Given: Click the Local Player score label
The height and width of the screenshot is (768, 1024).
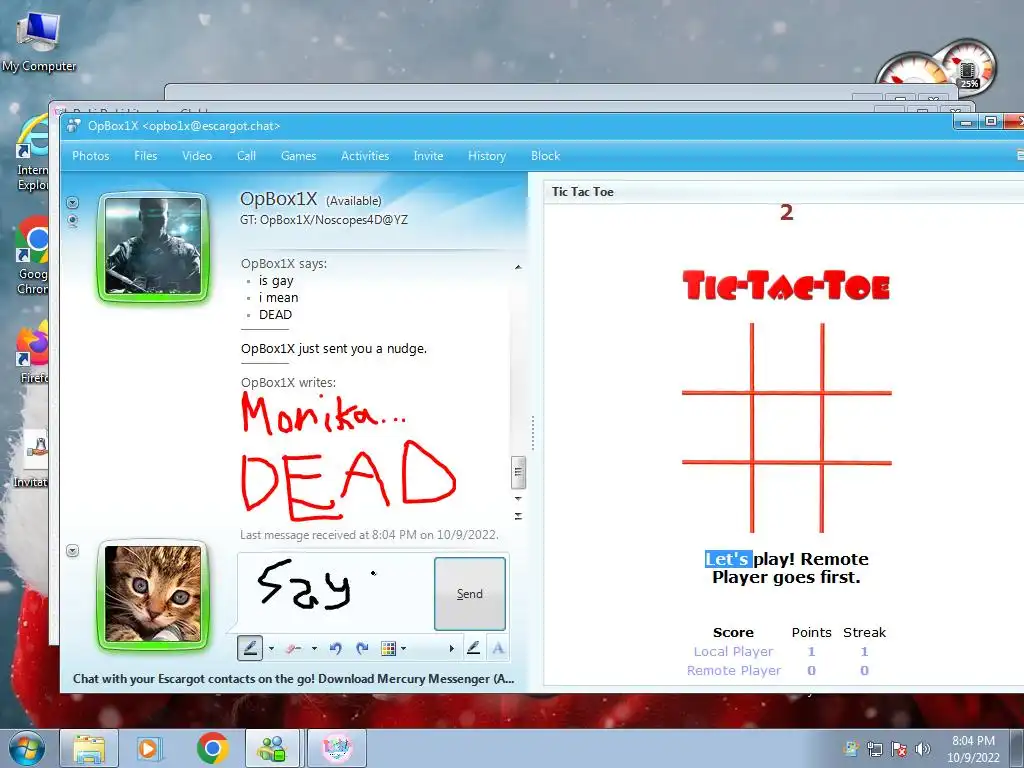Looking at the screenshot, I should click(x=733, y=651).
